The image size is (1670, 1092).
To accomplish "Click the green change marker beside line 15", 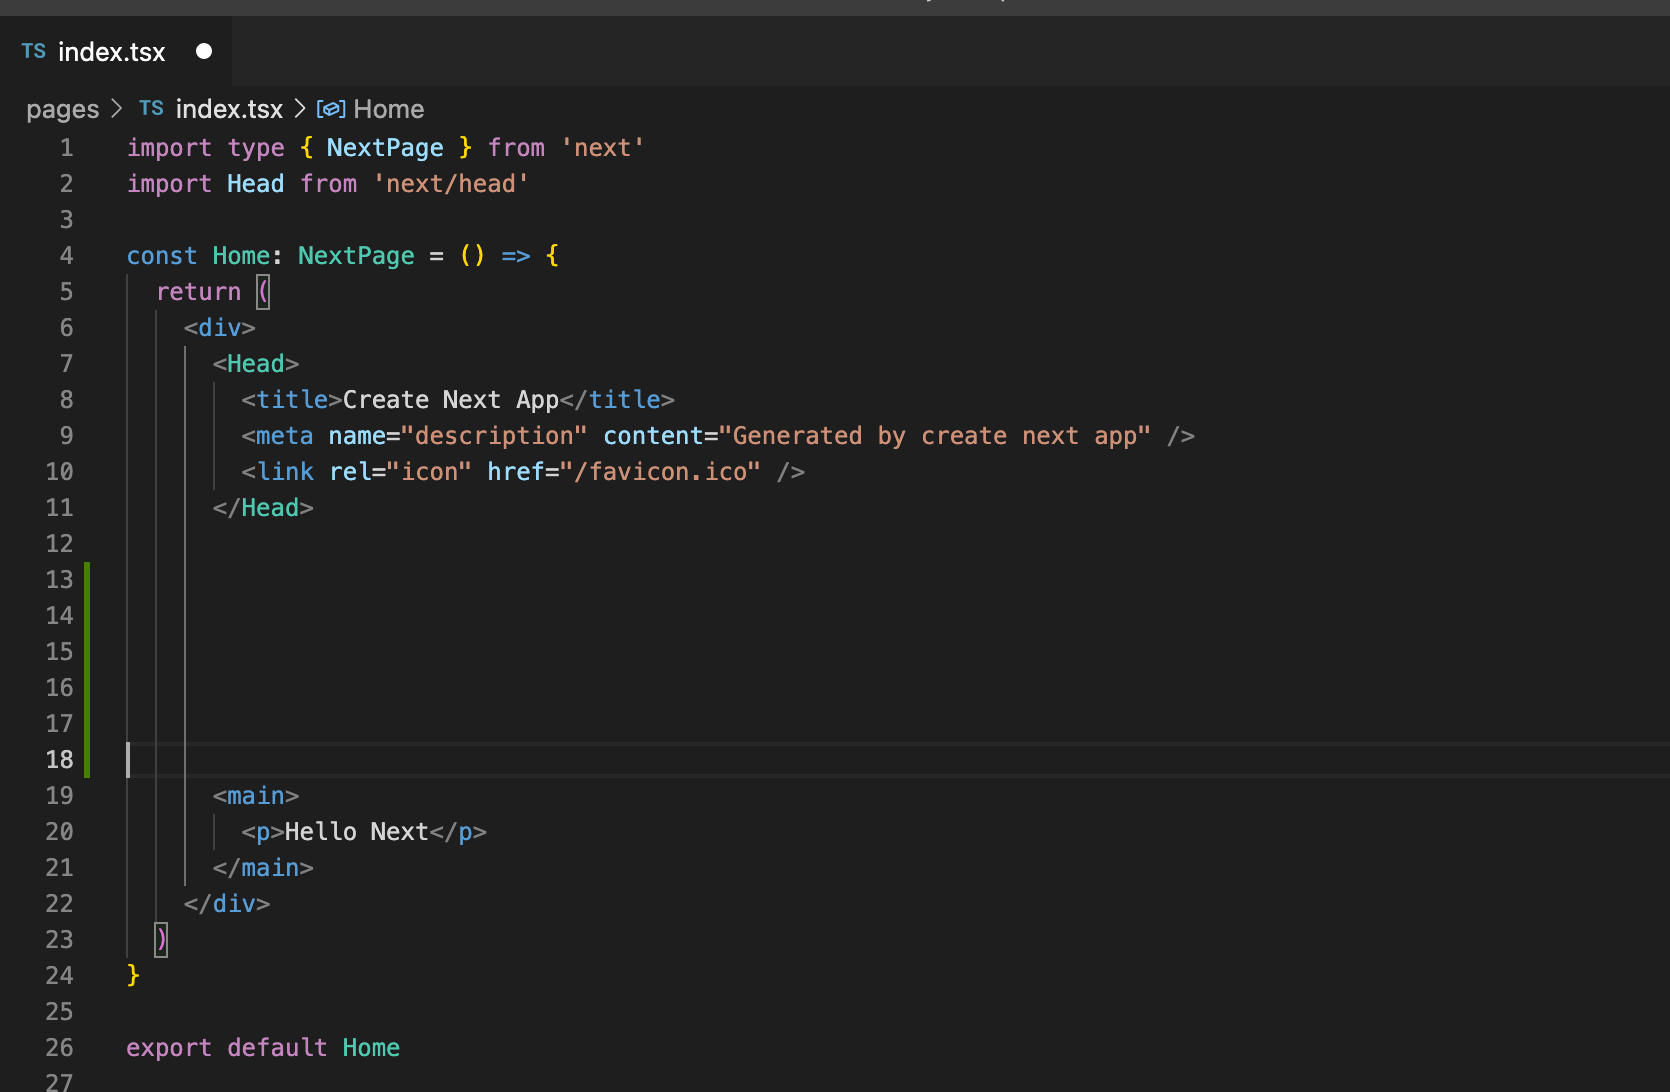I will (88, 652).
